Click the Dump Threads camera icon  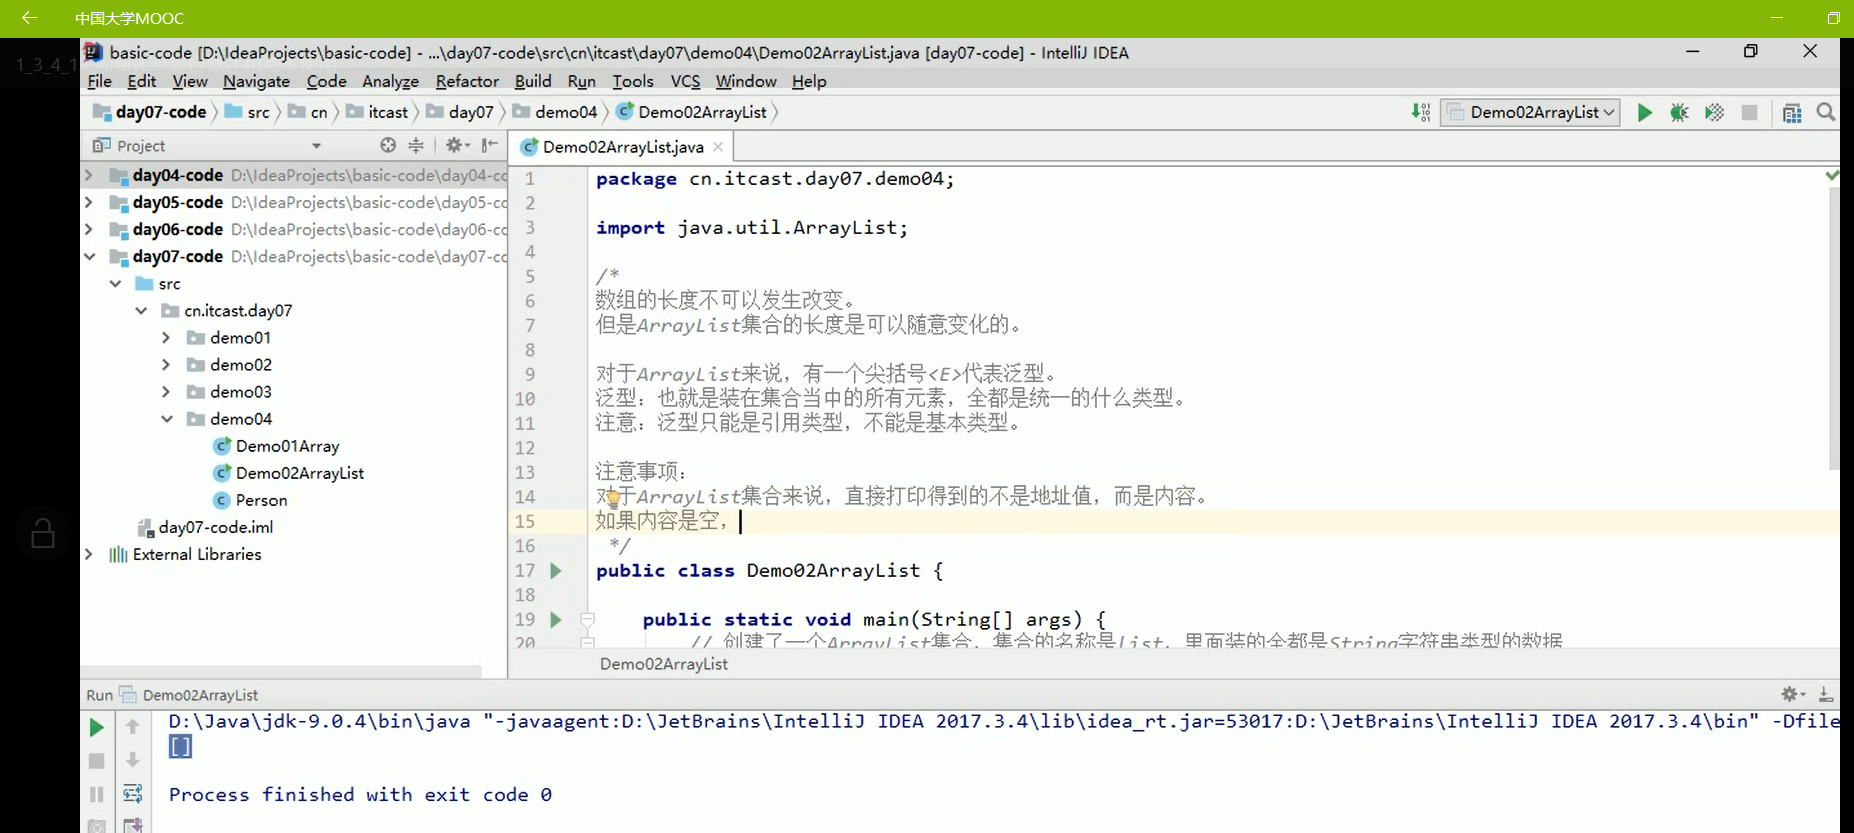click(x=96, y=826)
